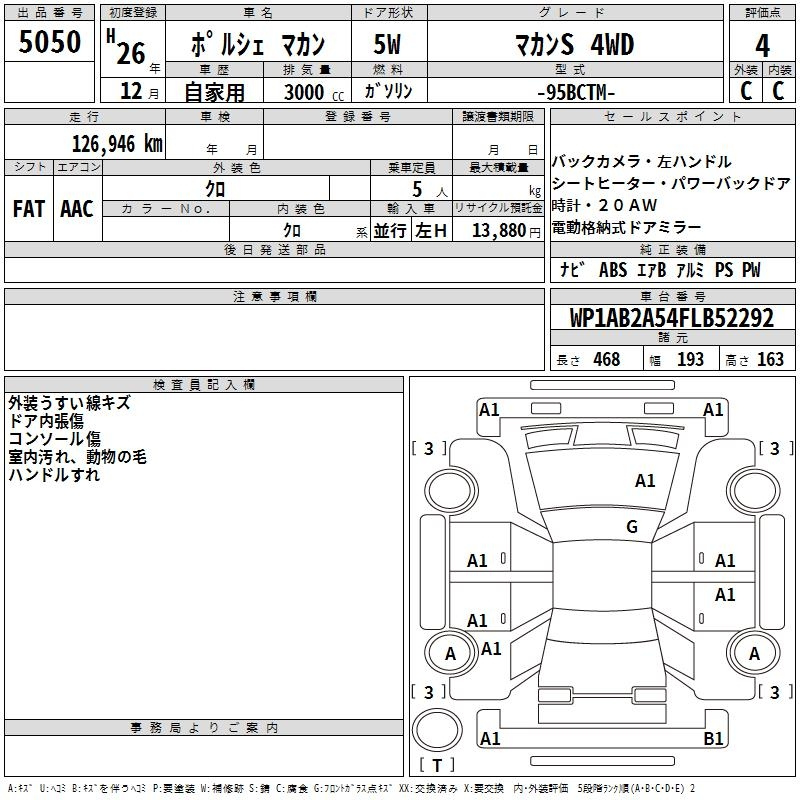Click the air conditioner value AAC

(77, 209)
